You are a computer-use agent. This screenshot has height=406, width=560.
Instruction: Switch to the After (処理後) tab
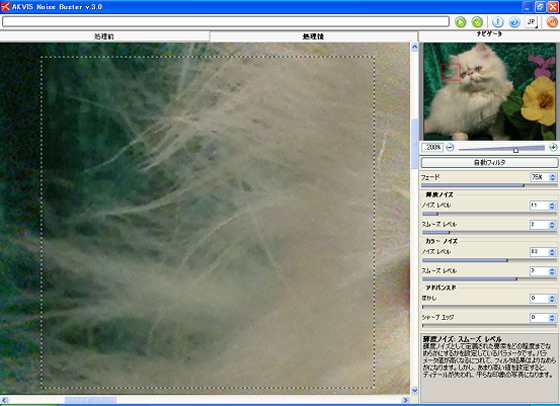click(314, 36)
